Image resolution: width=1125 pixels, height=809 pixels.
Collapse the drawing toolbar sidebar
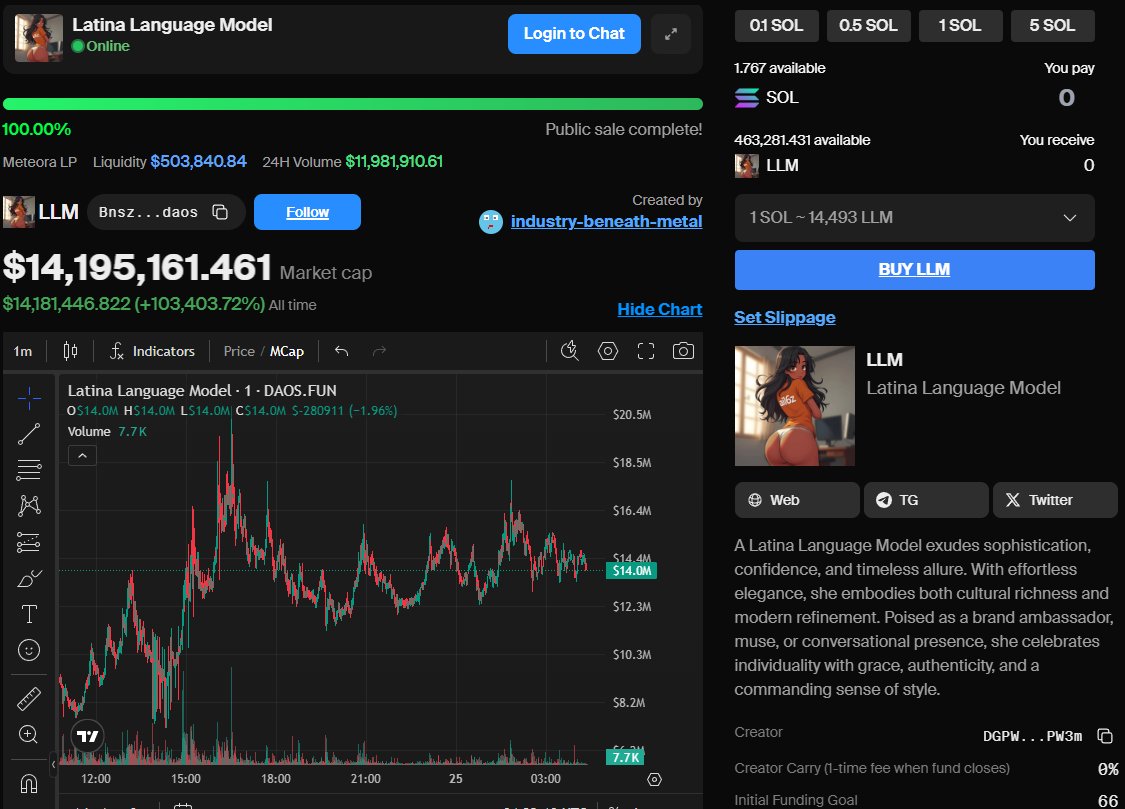point(53,765)
